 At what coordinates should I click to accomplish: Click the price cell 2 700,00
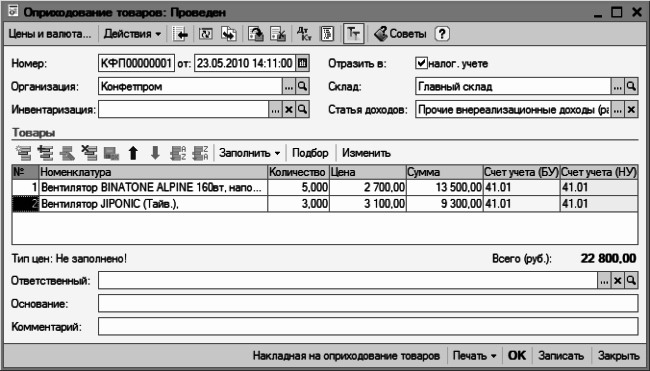(x=367, y=188)
